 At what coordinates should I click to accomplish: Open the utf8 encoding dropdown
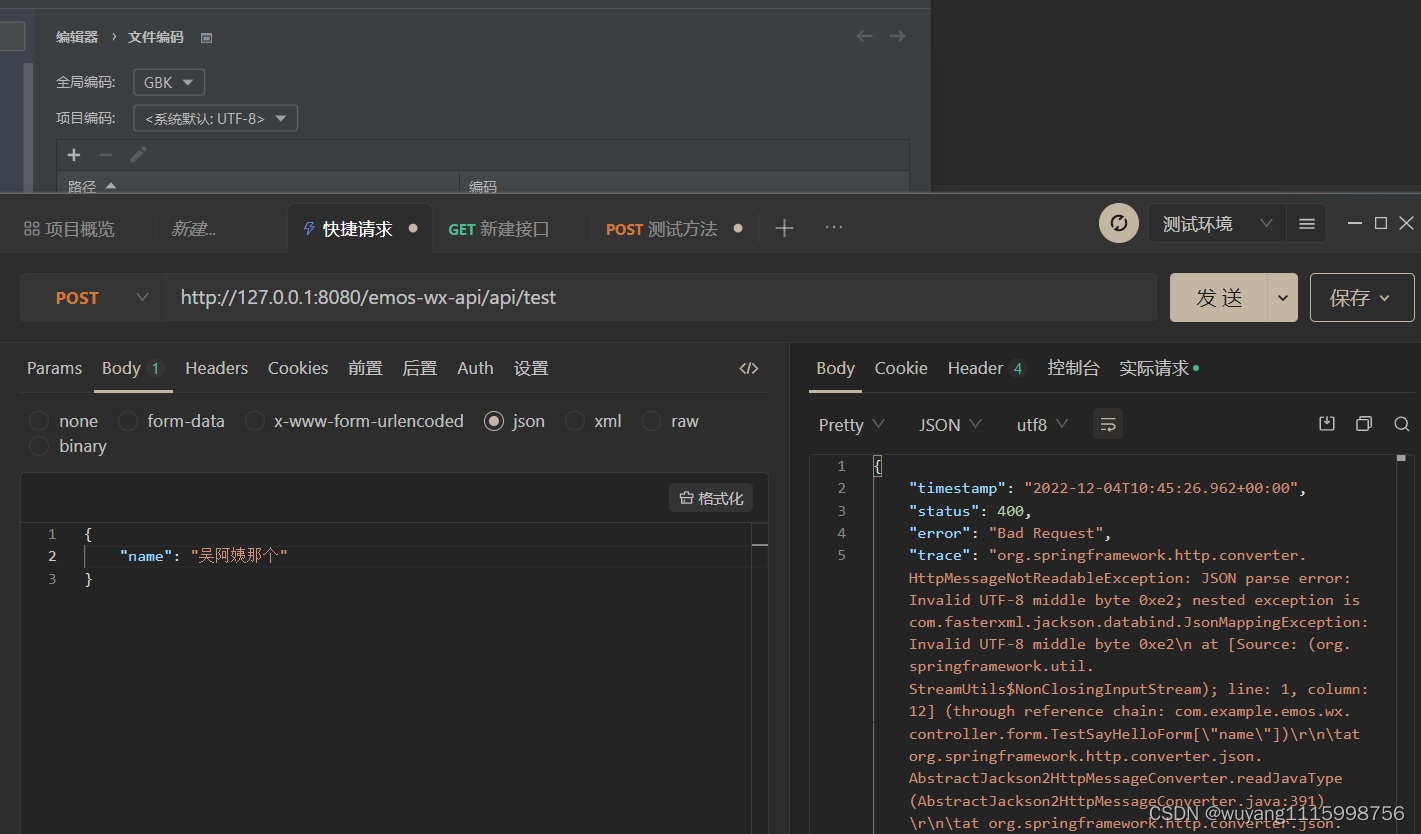pyautogui.click(x=1043, y=424)
